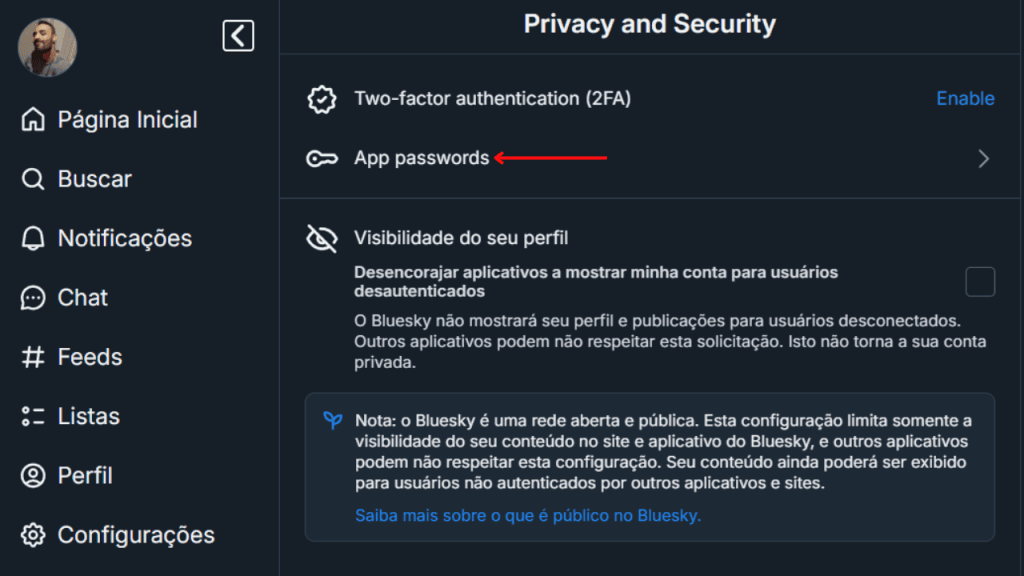Check the desencorajar aplicativos checkbox
1024x576 pixels.
point(981,282)
